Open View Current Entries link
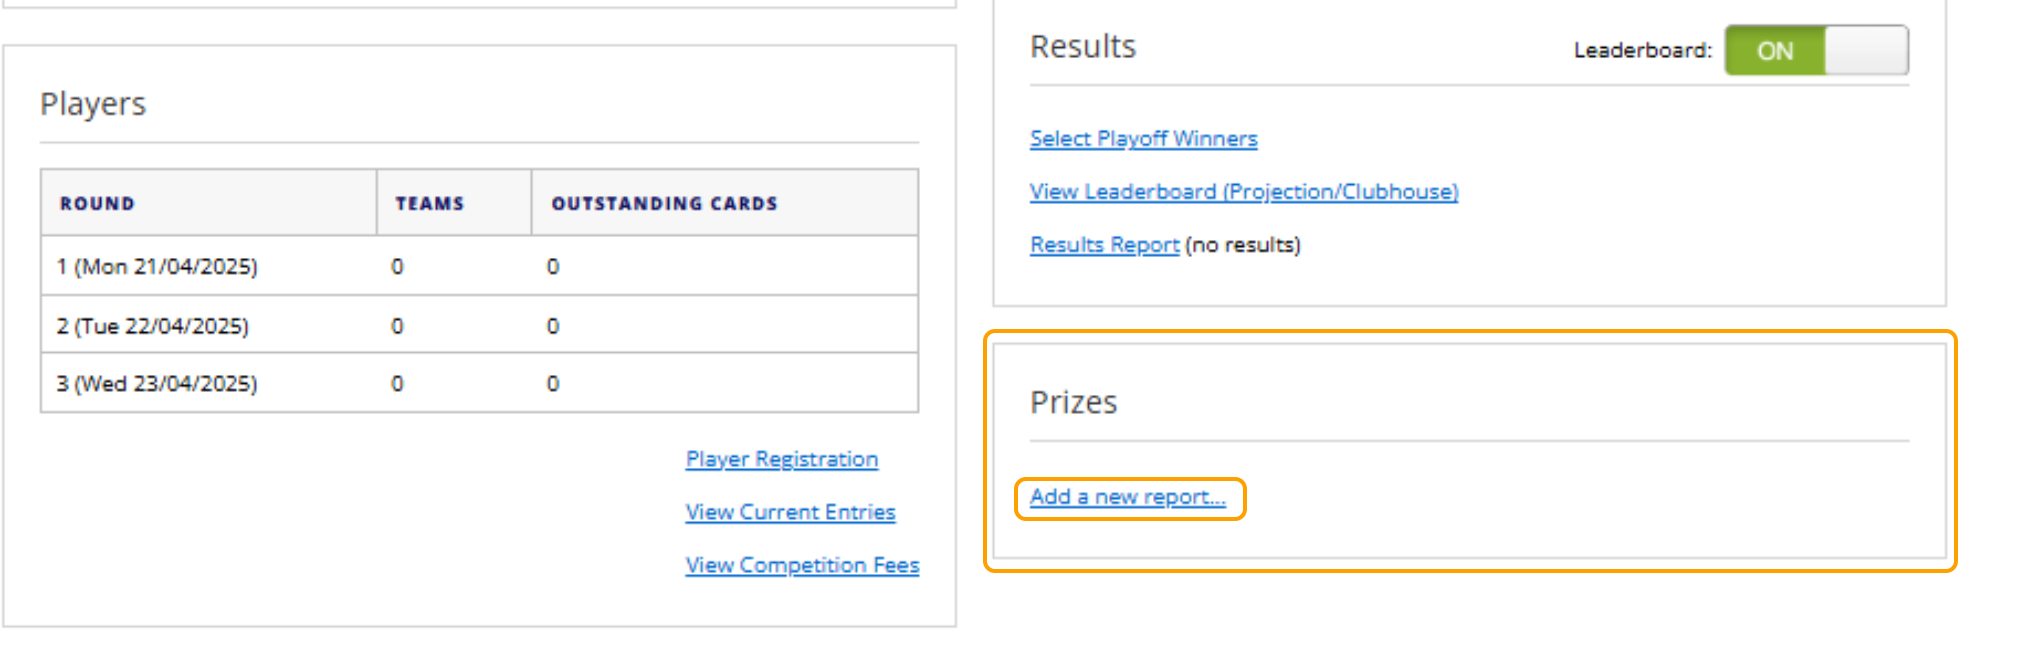Image resolution: width=2040 pixels, height=663 pixels. point(790,512)
